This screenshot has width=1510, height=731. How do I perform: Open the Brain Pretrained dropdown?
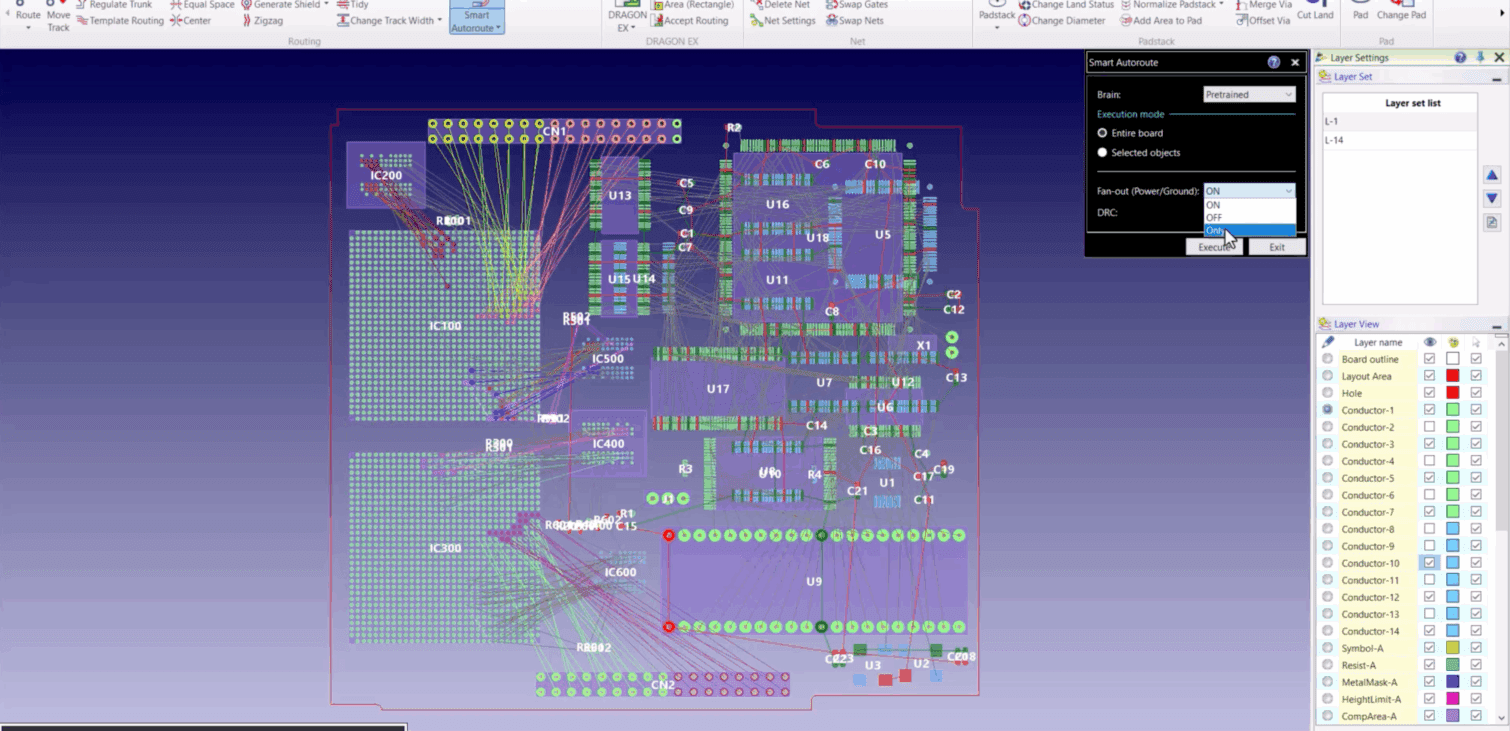[1249, 94]
